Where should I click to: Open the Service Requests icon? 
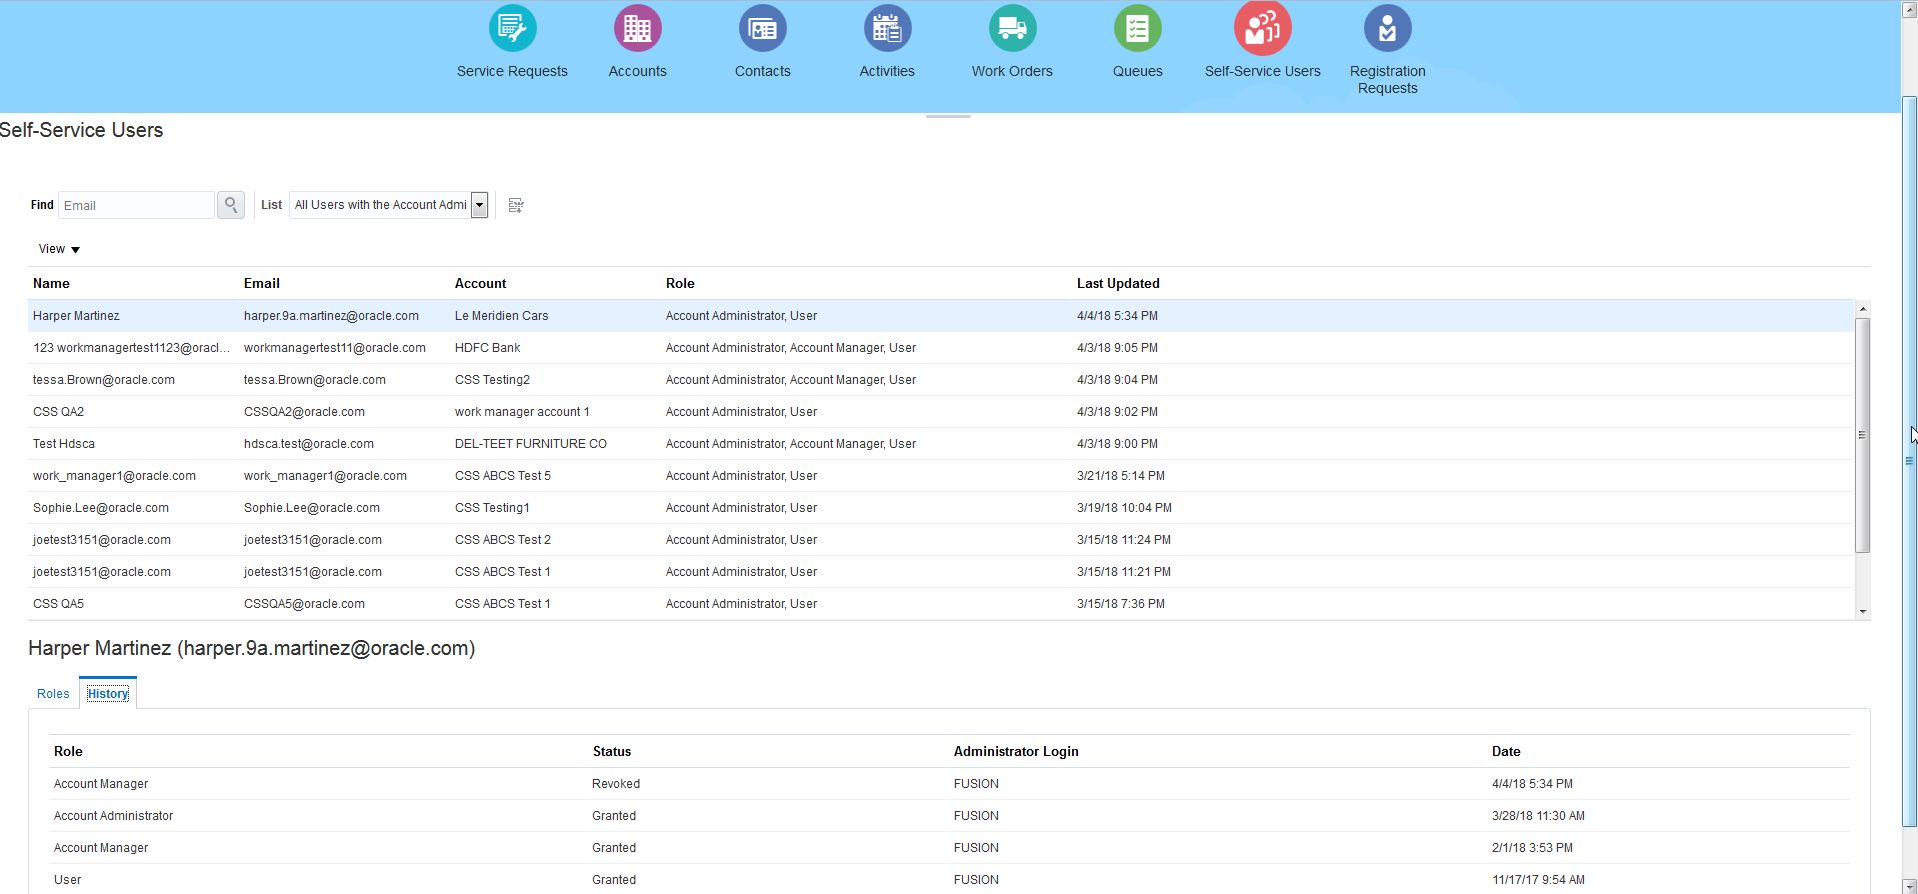512,29
